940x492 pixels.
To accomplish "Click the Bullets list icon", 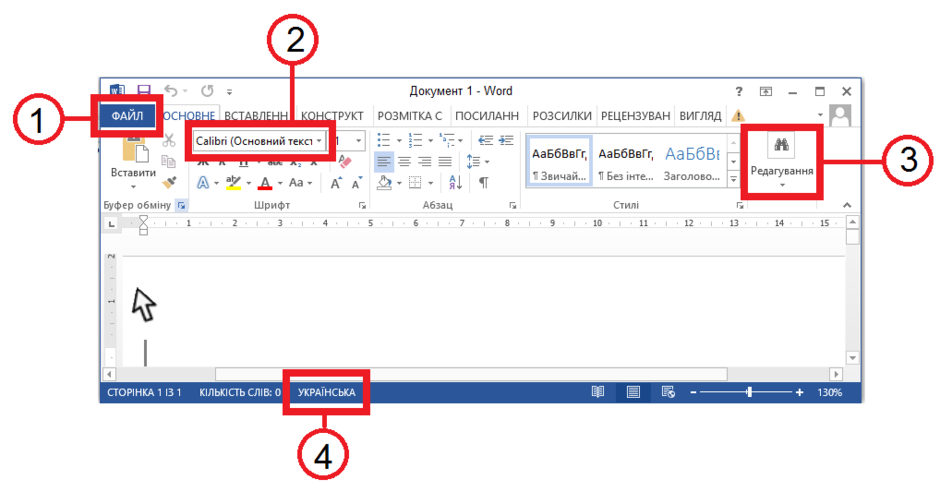I will coord(384,140).
